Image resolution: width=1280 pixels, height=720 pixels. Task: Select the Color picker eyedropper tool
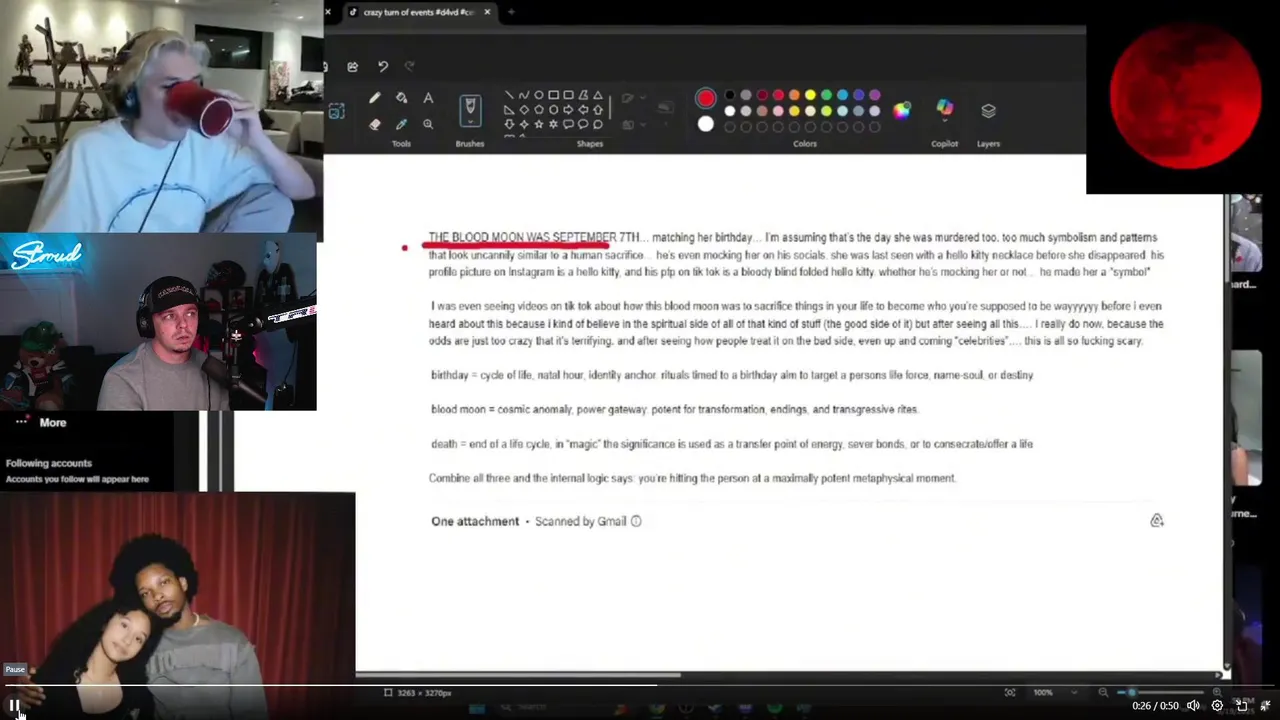click(401, 124)
